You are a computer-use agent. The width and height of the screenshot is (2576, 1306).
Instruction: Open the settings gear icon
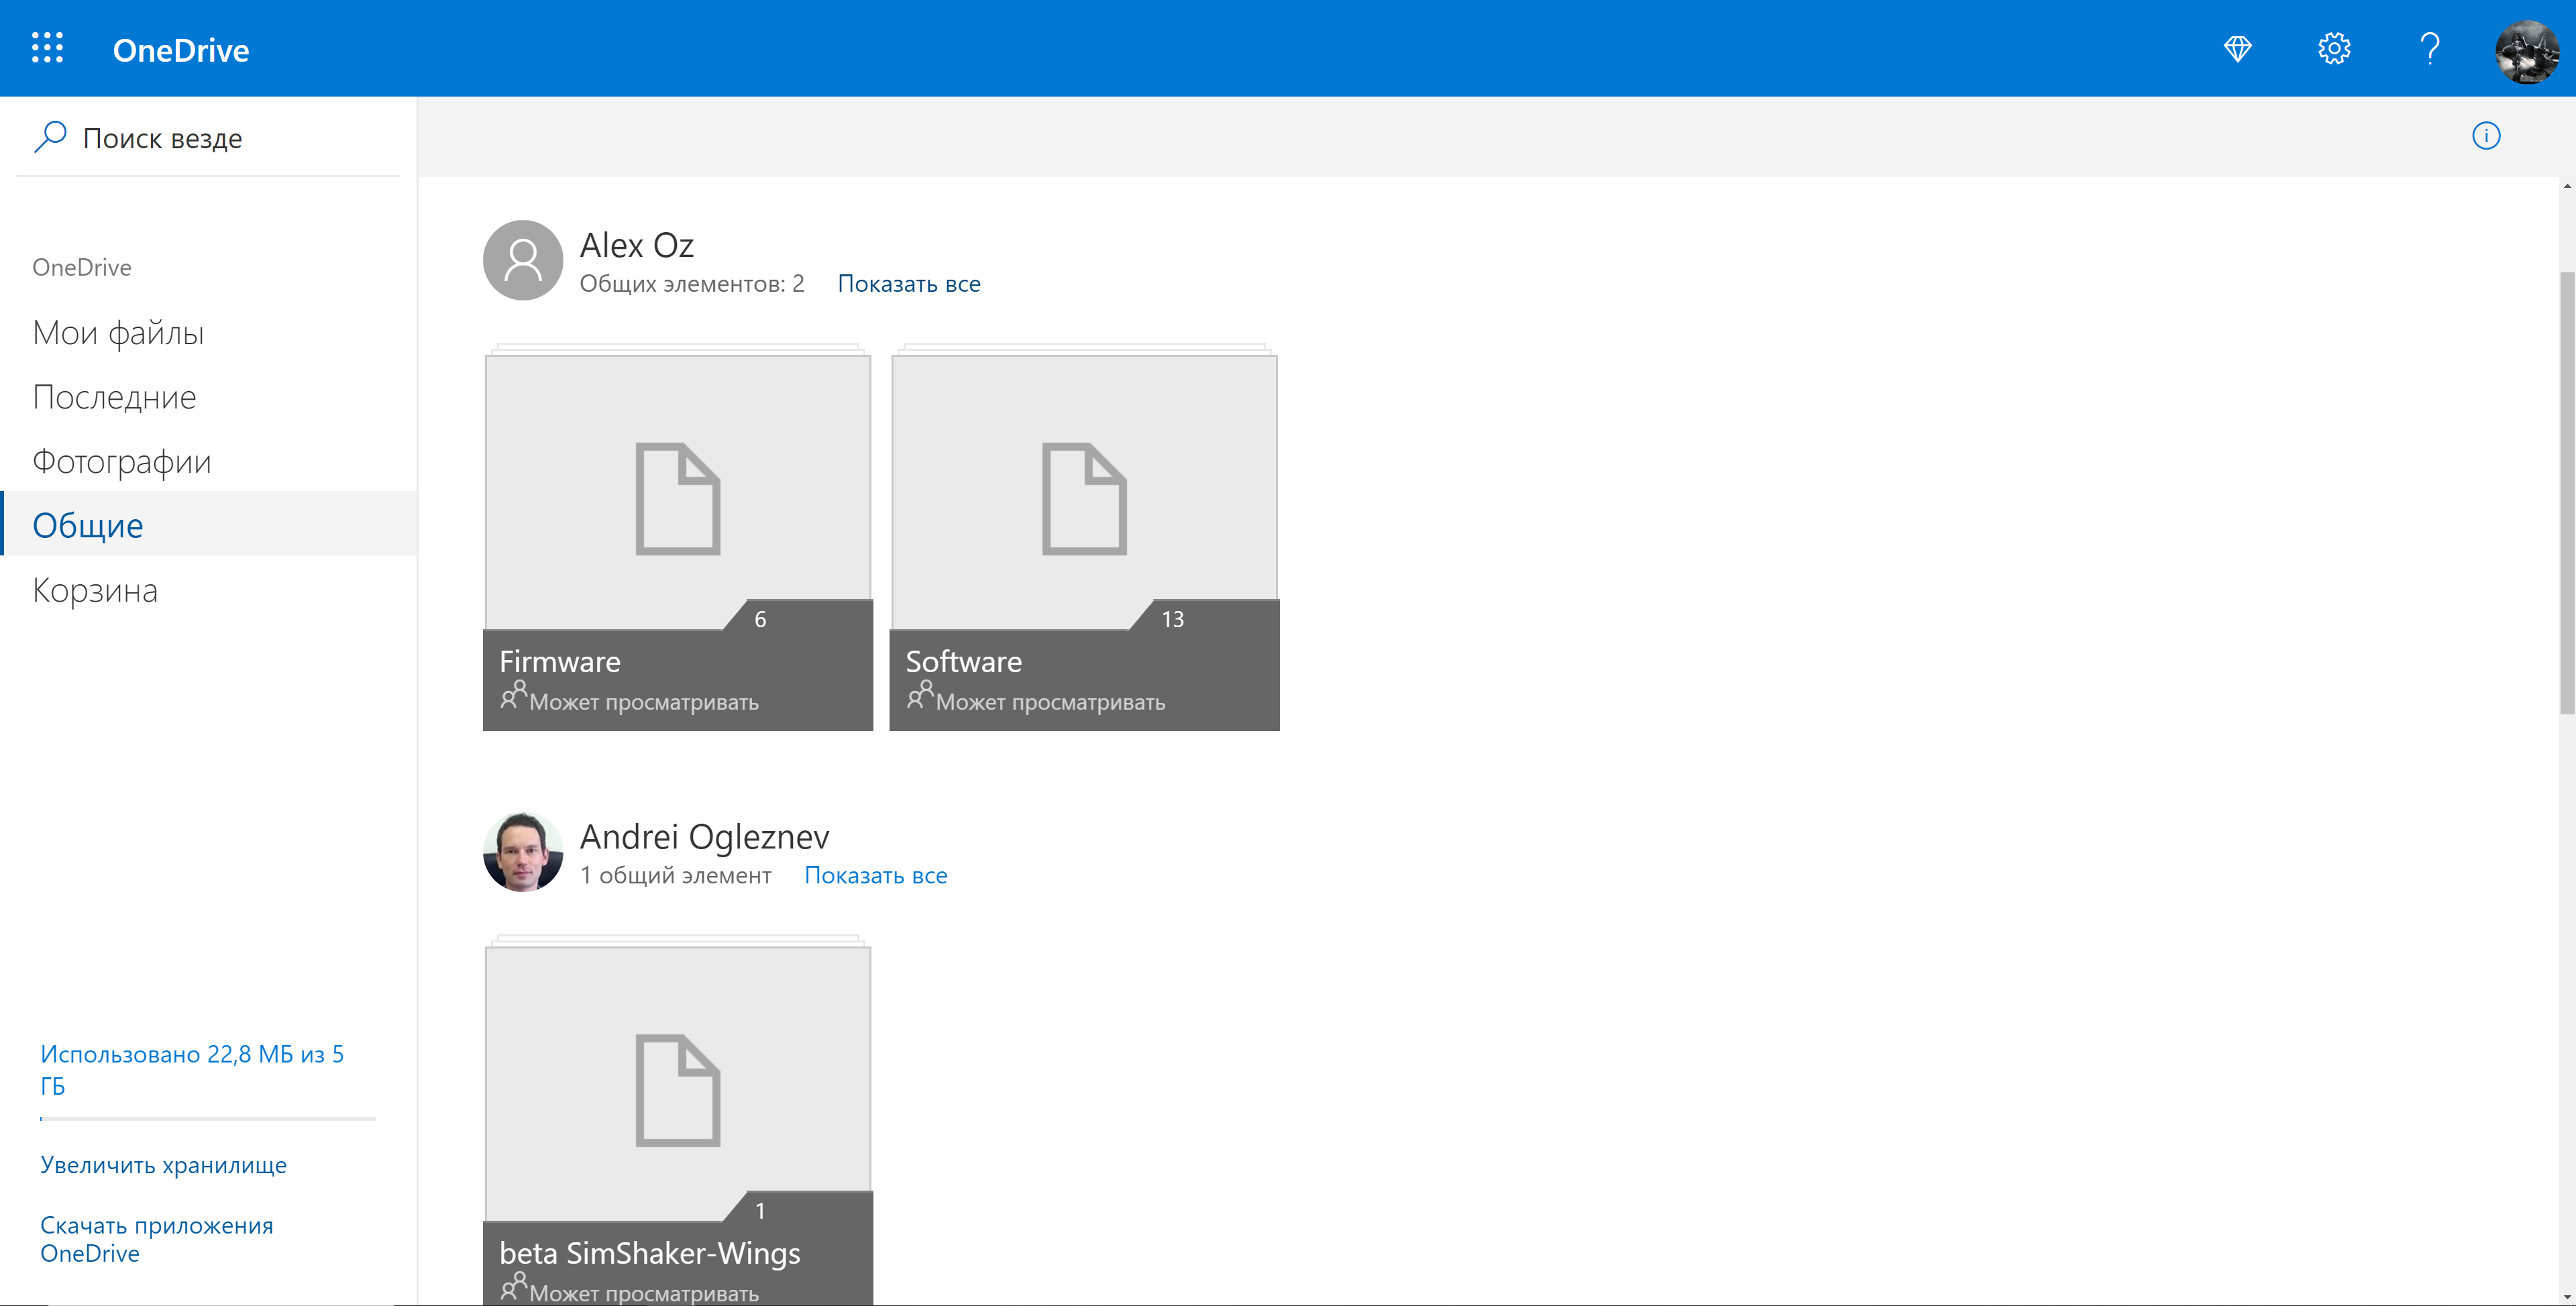(2333, 48)
